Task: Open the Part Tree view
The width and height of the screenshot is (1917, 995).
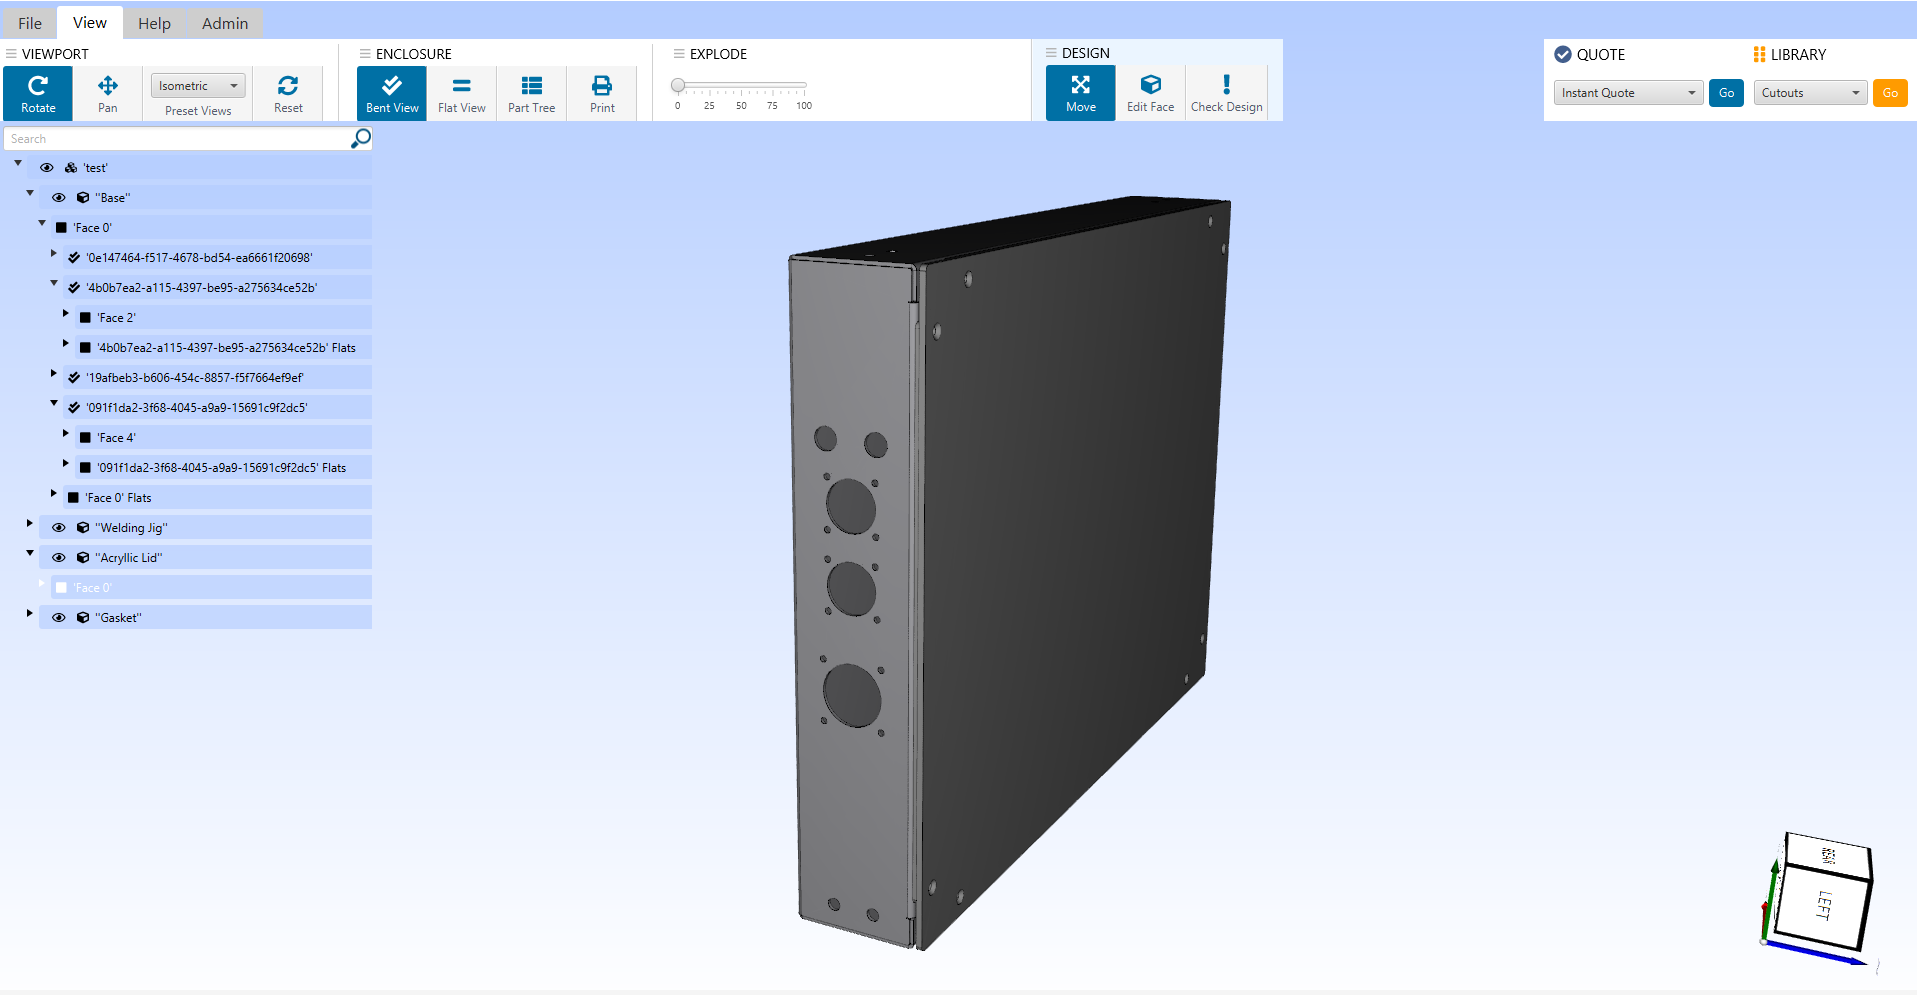Action: [x=531, y=92]
